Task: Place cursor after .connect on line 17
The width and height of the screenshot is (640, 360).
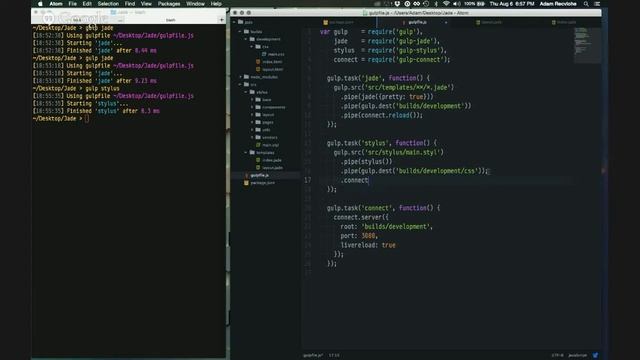Action: (369, 180)
